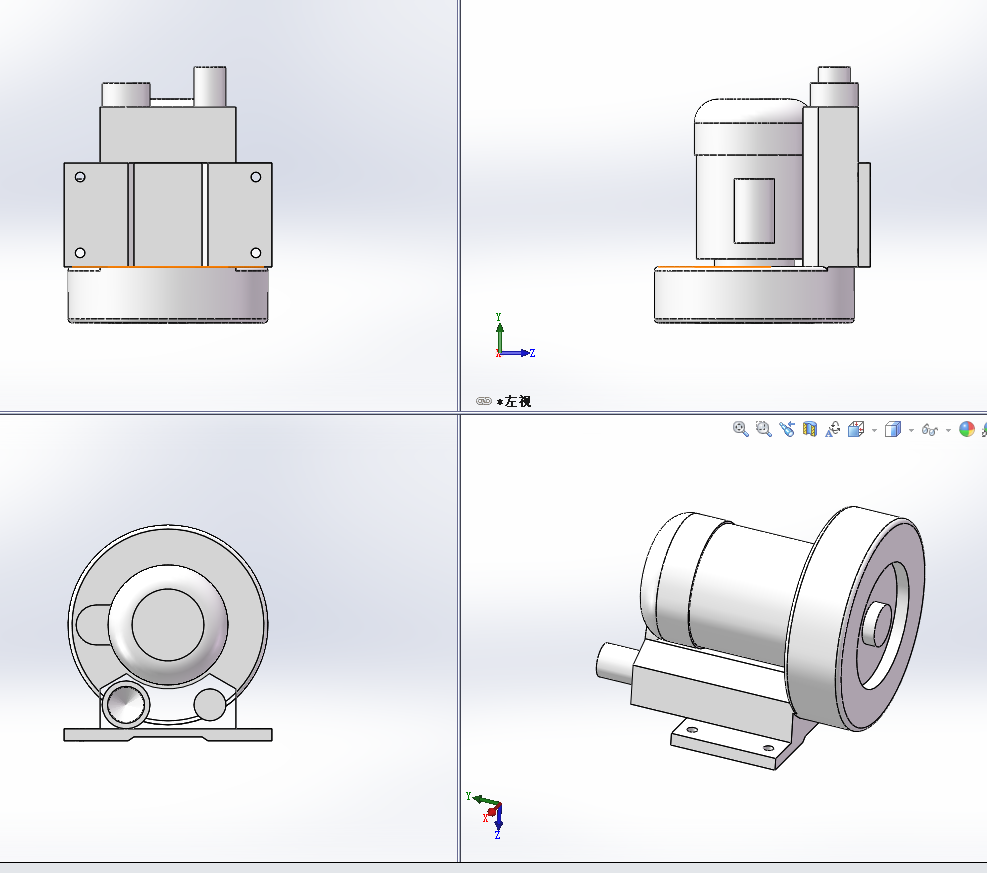The height and width of the screenshot is (873, 987).
Task: Click the Display Style shaded cube icon
Action: coord(893,429)
